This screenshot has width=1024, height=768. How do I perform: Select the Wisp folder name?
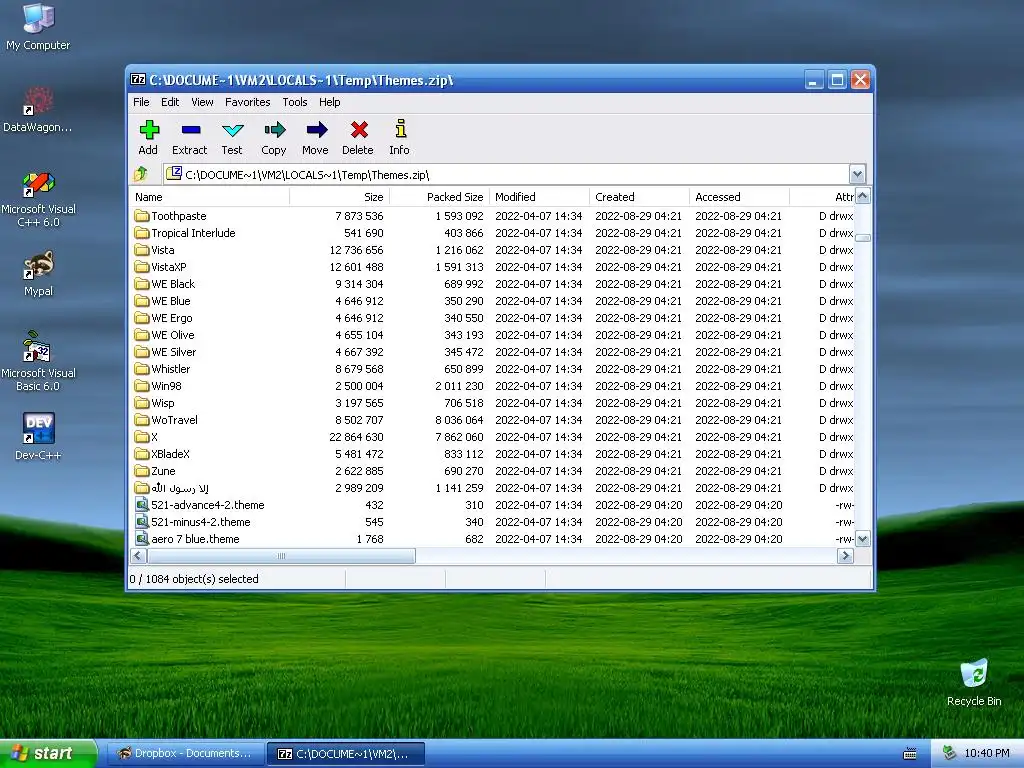163,403
